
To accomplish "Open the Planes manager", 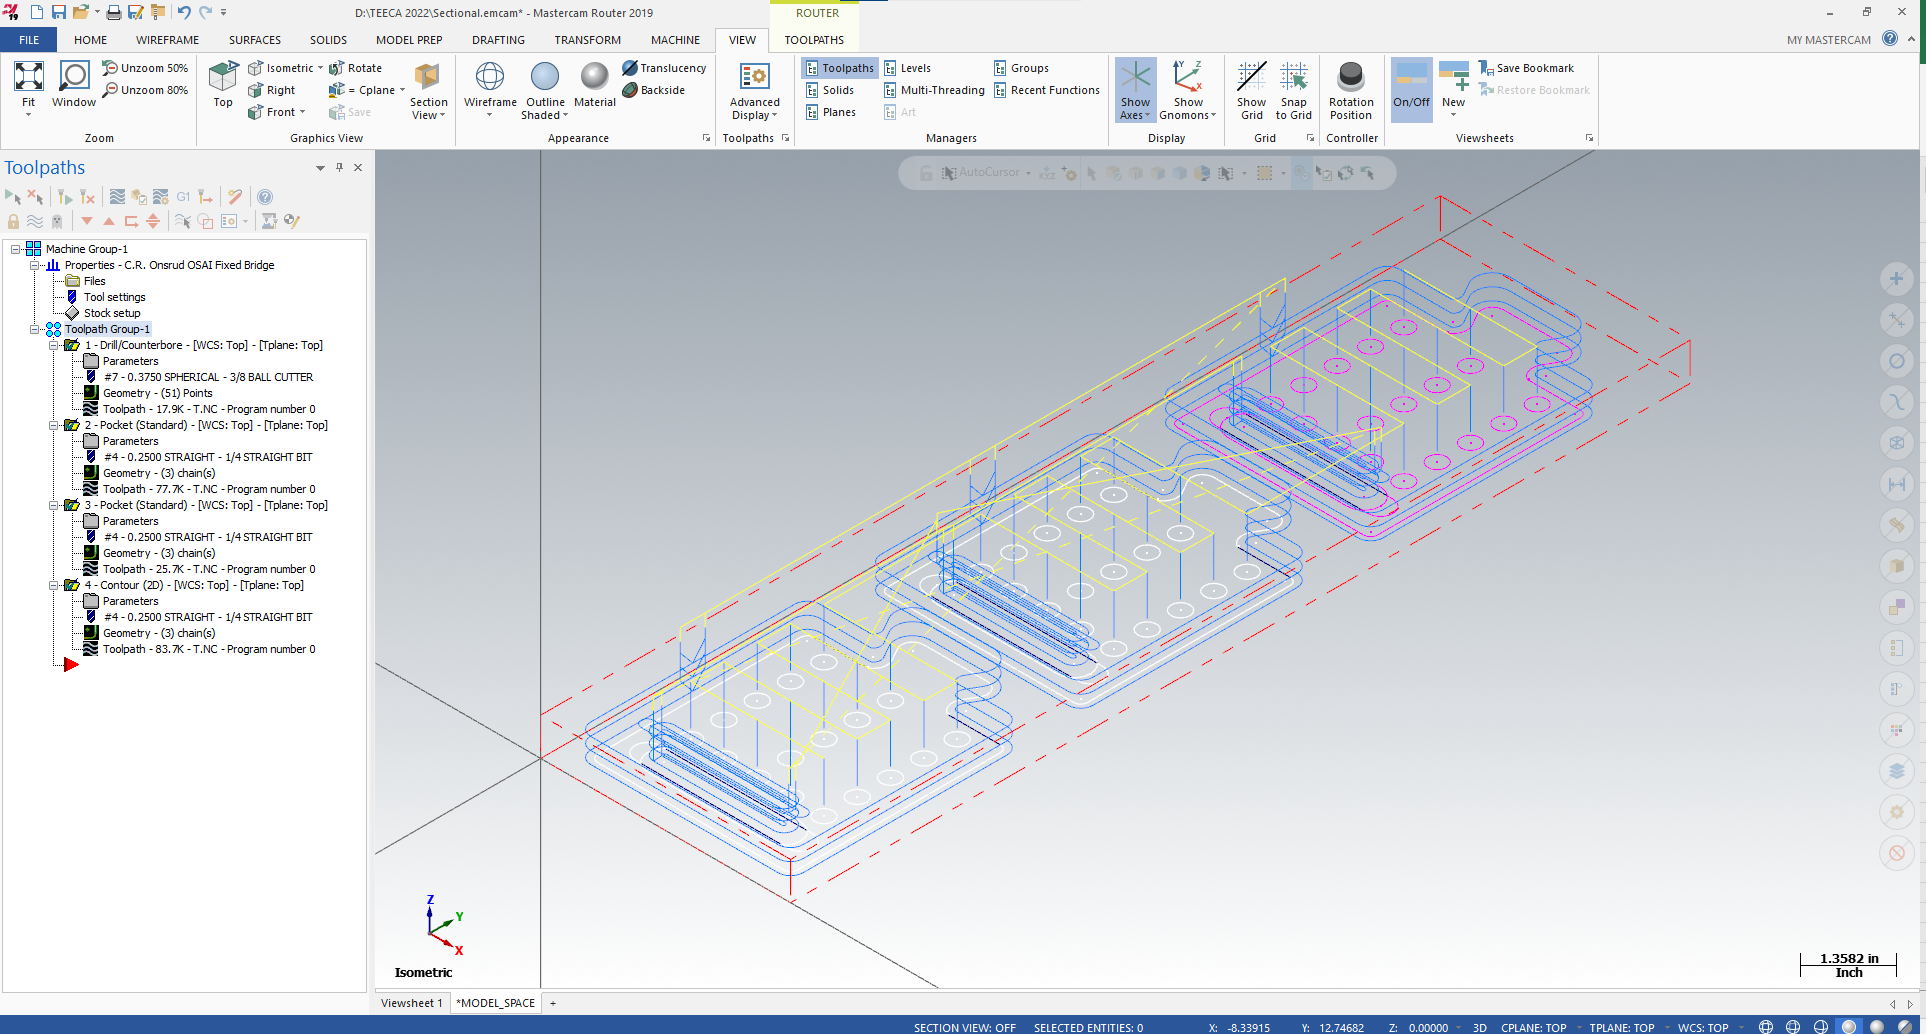I will click(831, 112).
